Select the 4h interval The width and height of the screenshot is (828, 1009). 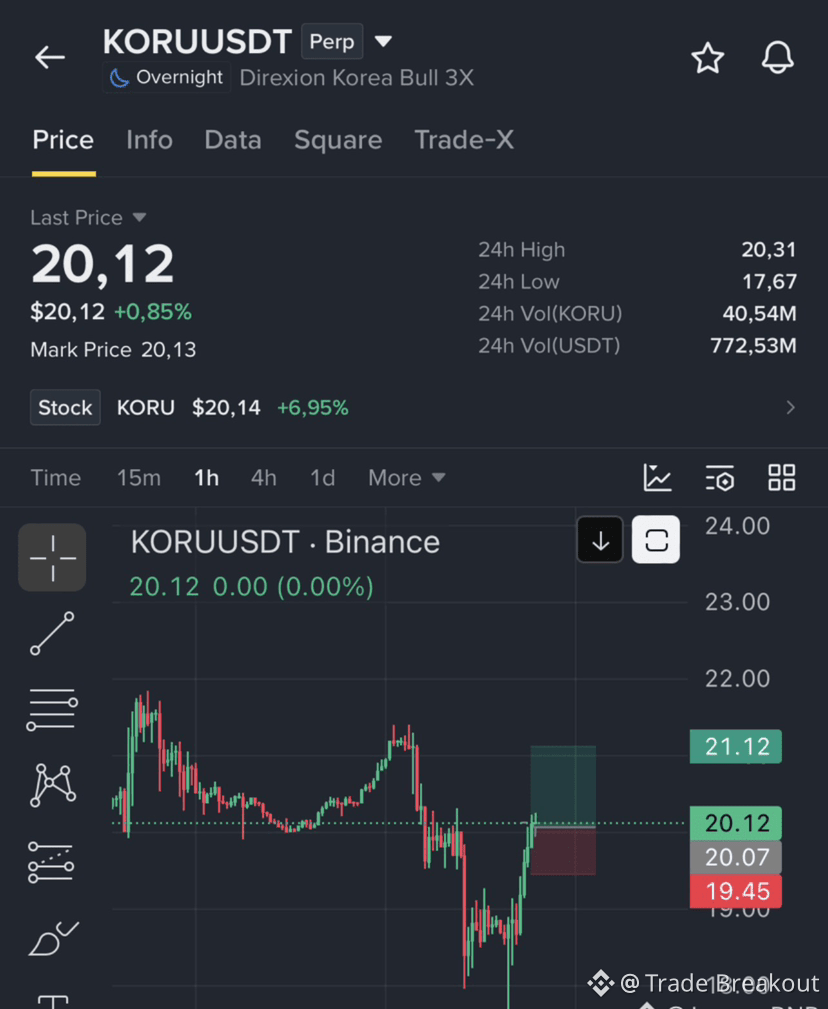264,478
